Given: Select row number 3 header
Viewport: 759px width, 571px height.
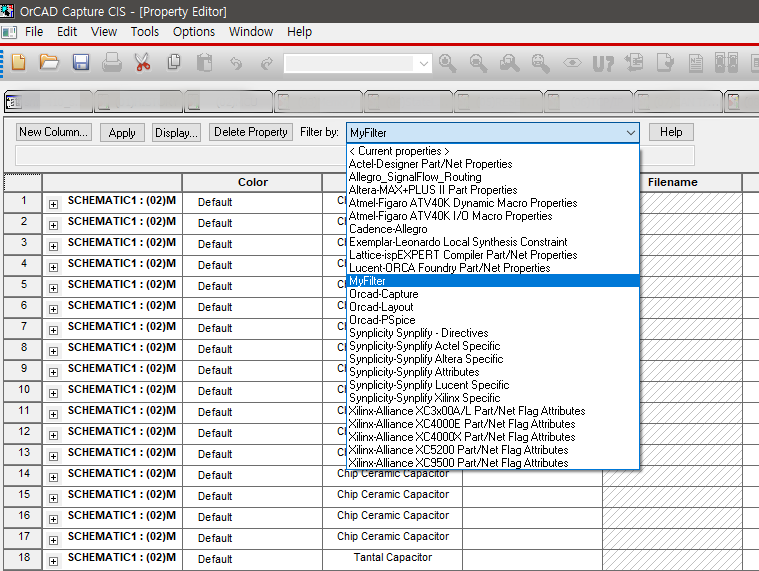Looking at the screenshot, I should point(23,243).
